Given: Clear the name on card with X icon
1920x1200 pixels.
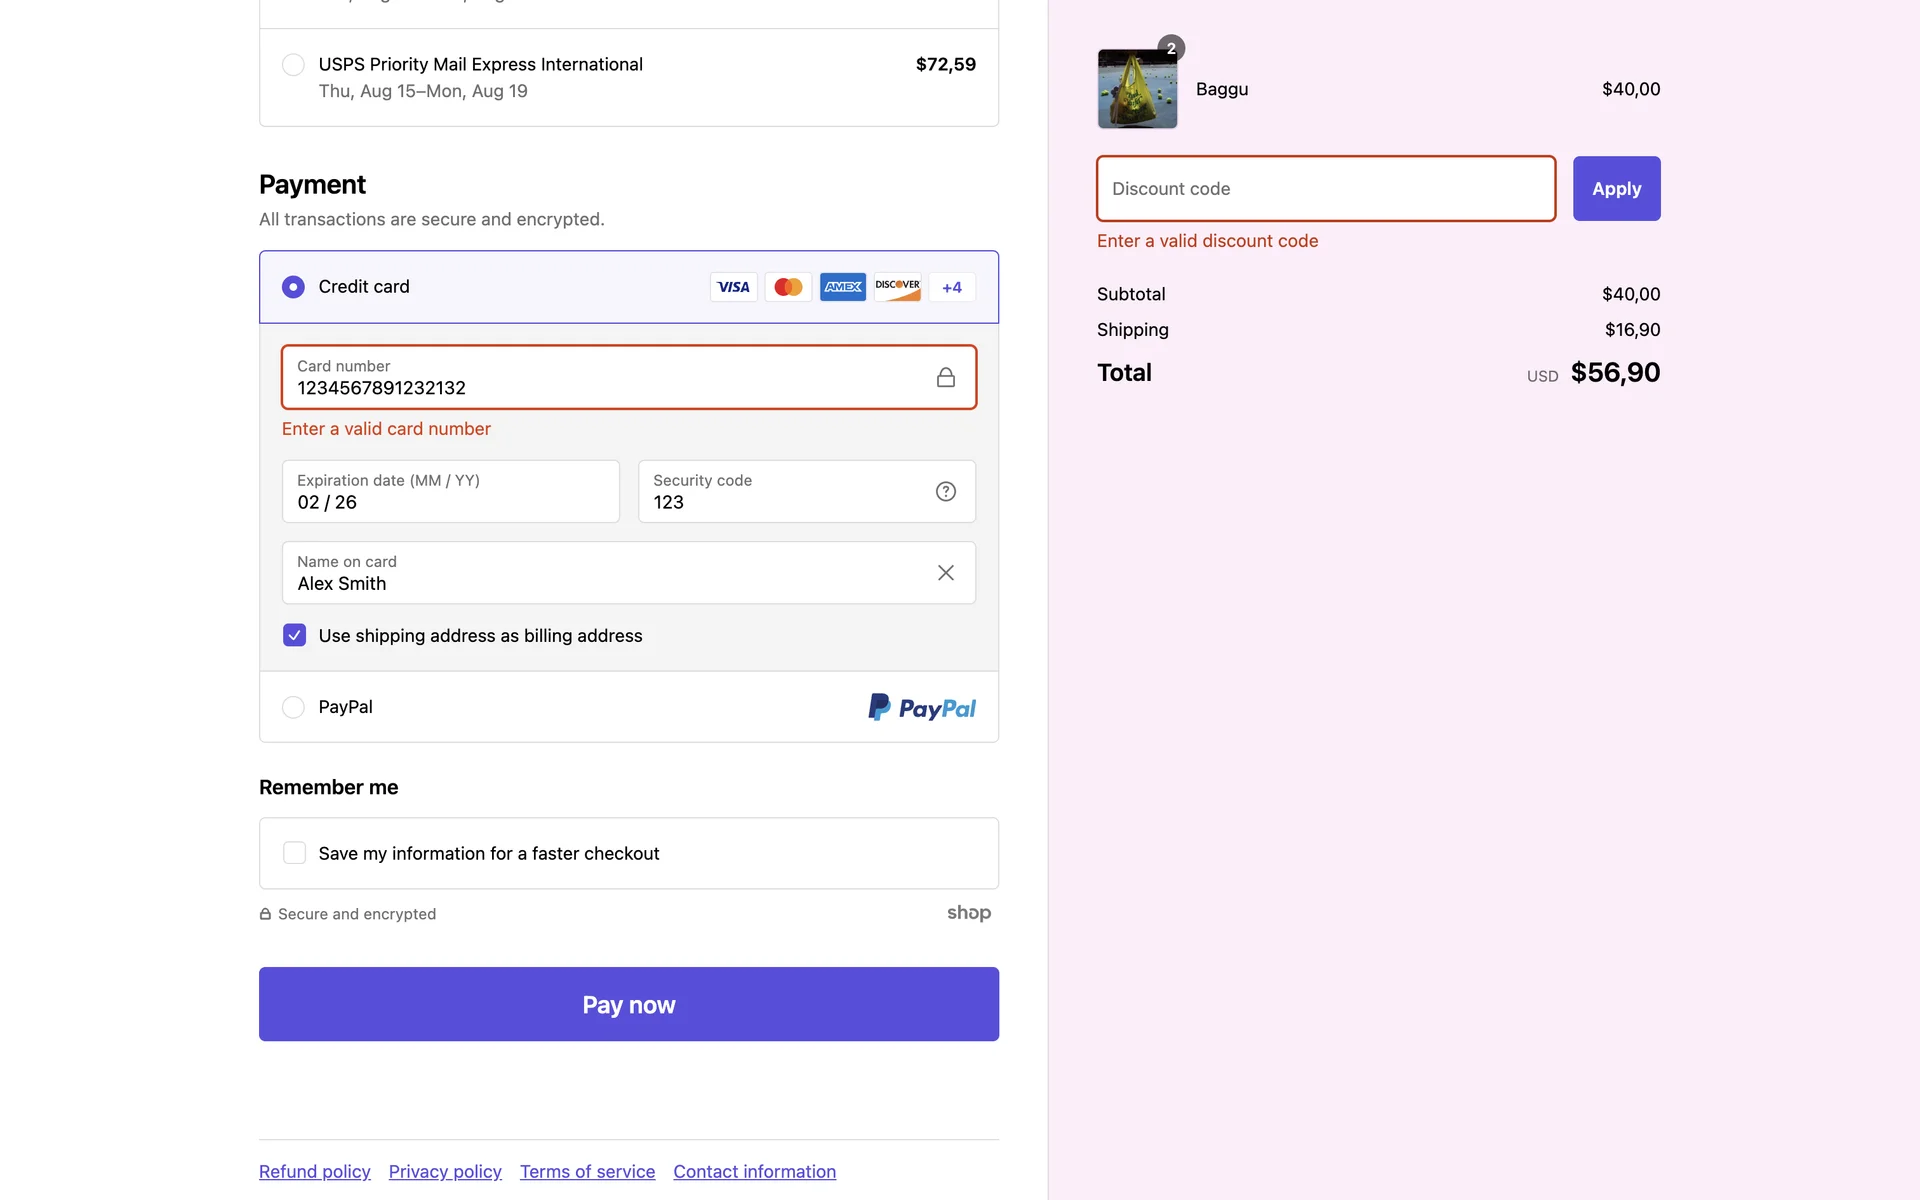Looking at the screenshot, I should pyautogui.click(x=945, y=573).
